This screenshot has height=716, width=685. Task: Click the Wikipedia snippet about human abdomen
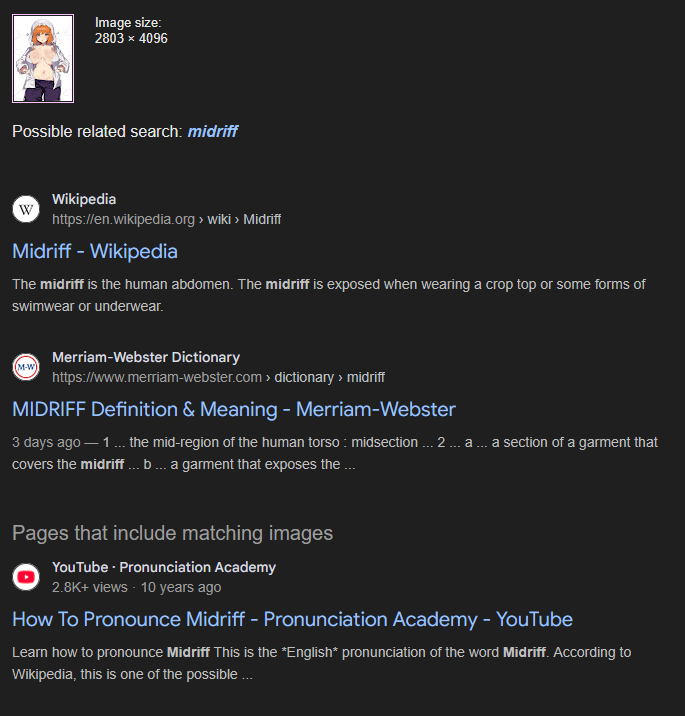point(329,295)
